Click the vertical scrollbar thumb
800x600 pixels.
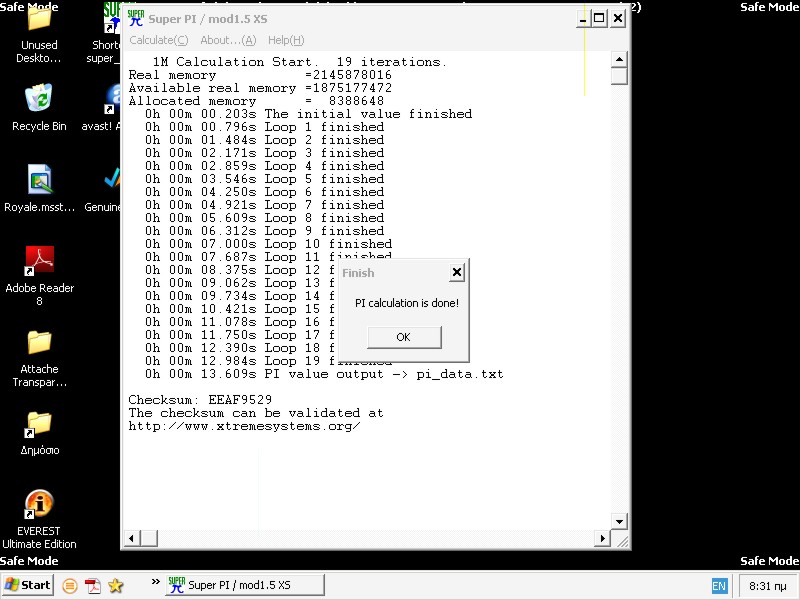(x=619, y=76)
